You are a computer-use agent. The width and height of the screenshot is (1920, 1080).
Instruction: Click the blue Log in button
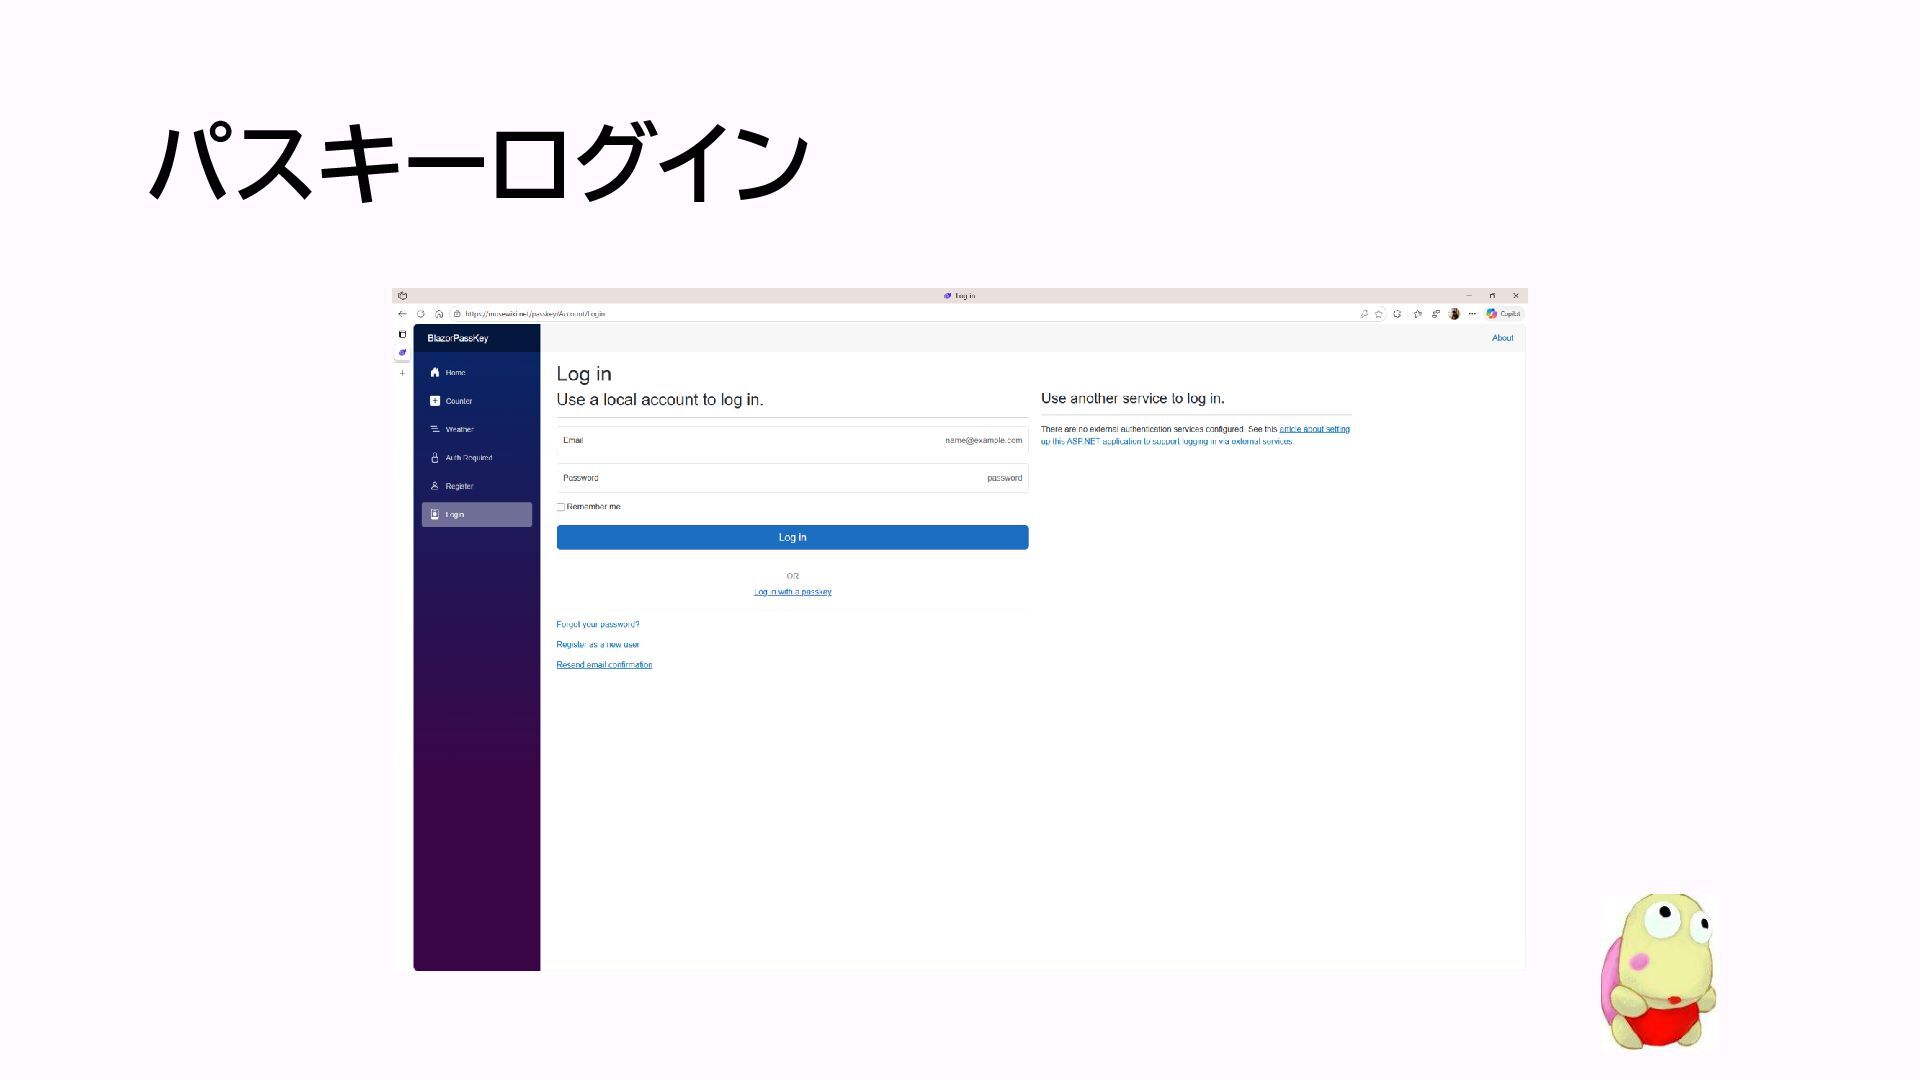(792, 538)
